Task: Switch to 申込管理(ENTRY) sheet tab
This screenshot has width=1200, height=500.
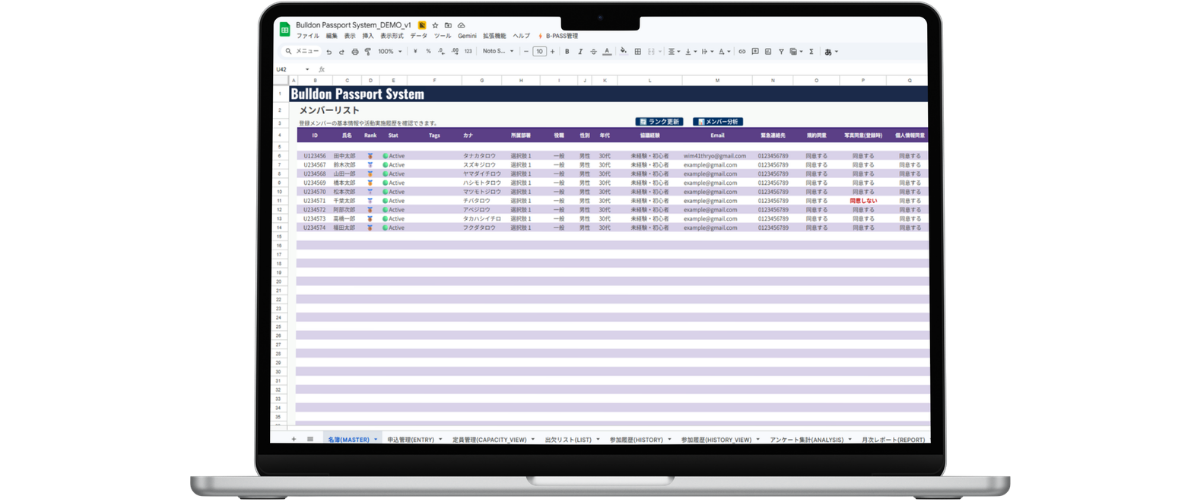Action: (x=410, y=439)
